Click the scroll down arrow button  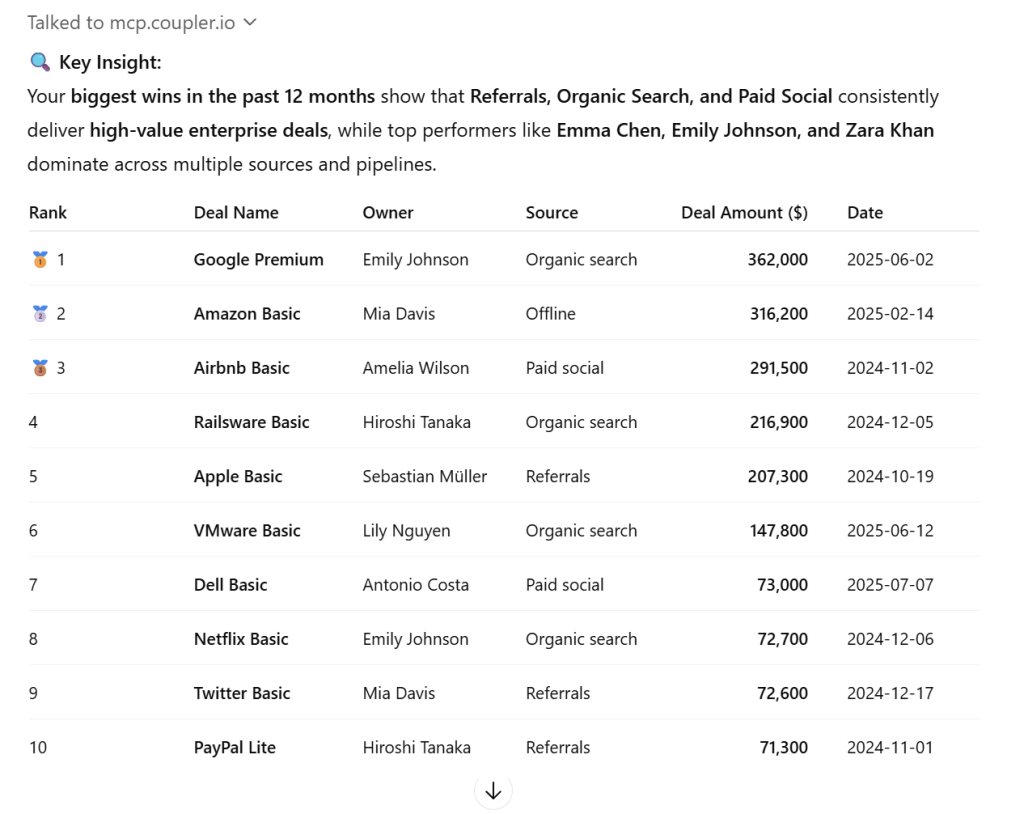pyautogui.click(x=493, y=791)
